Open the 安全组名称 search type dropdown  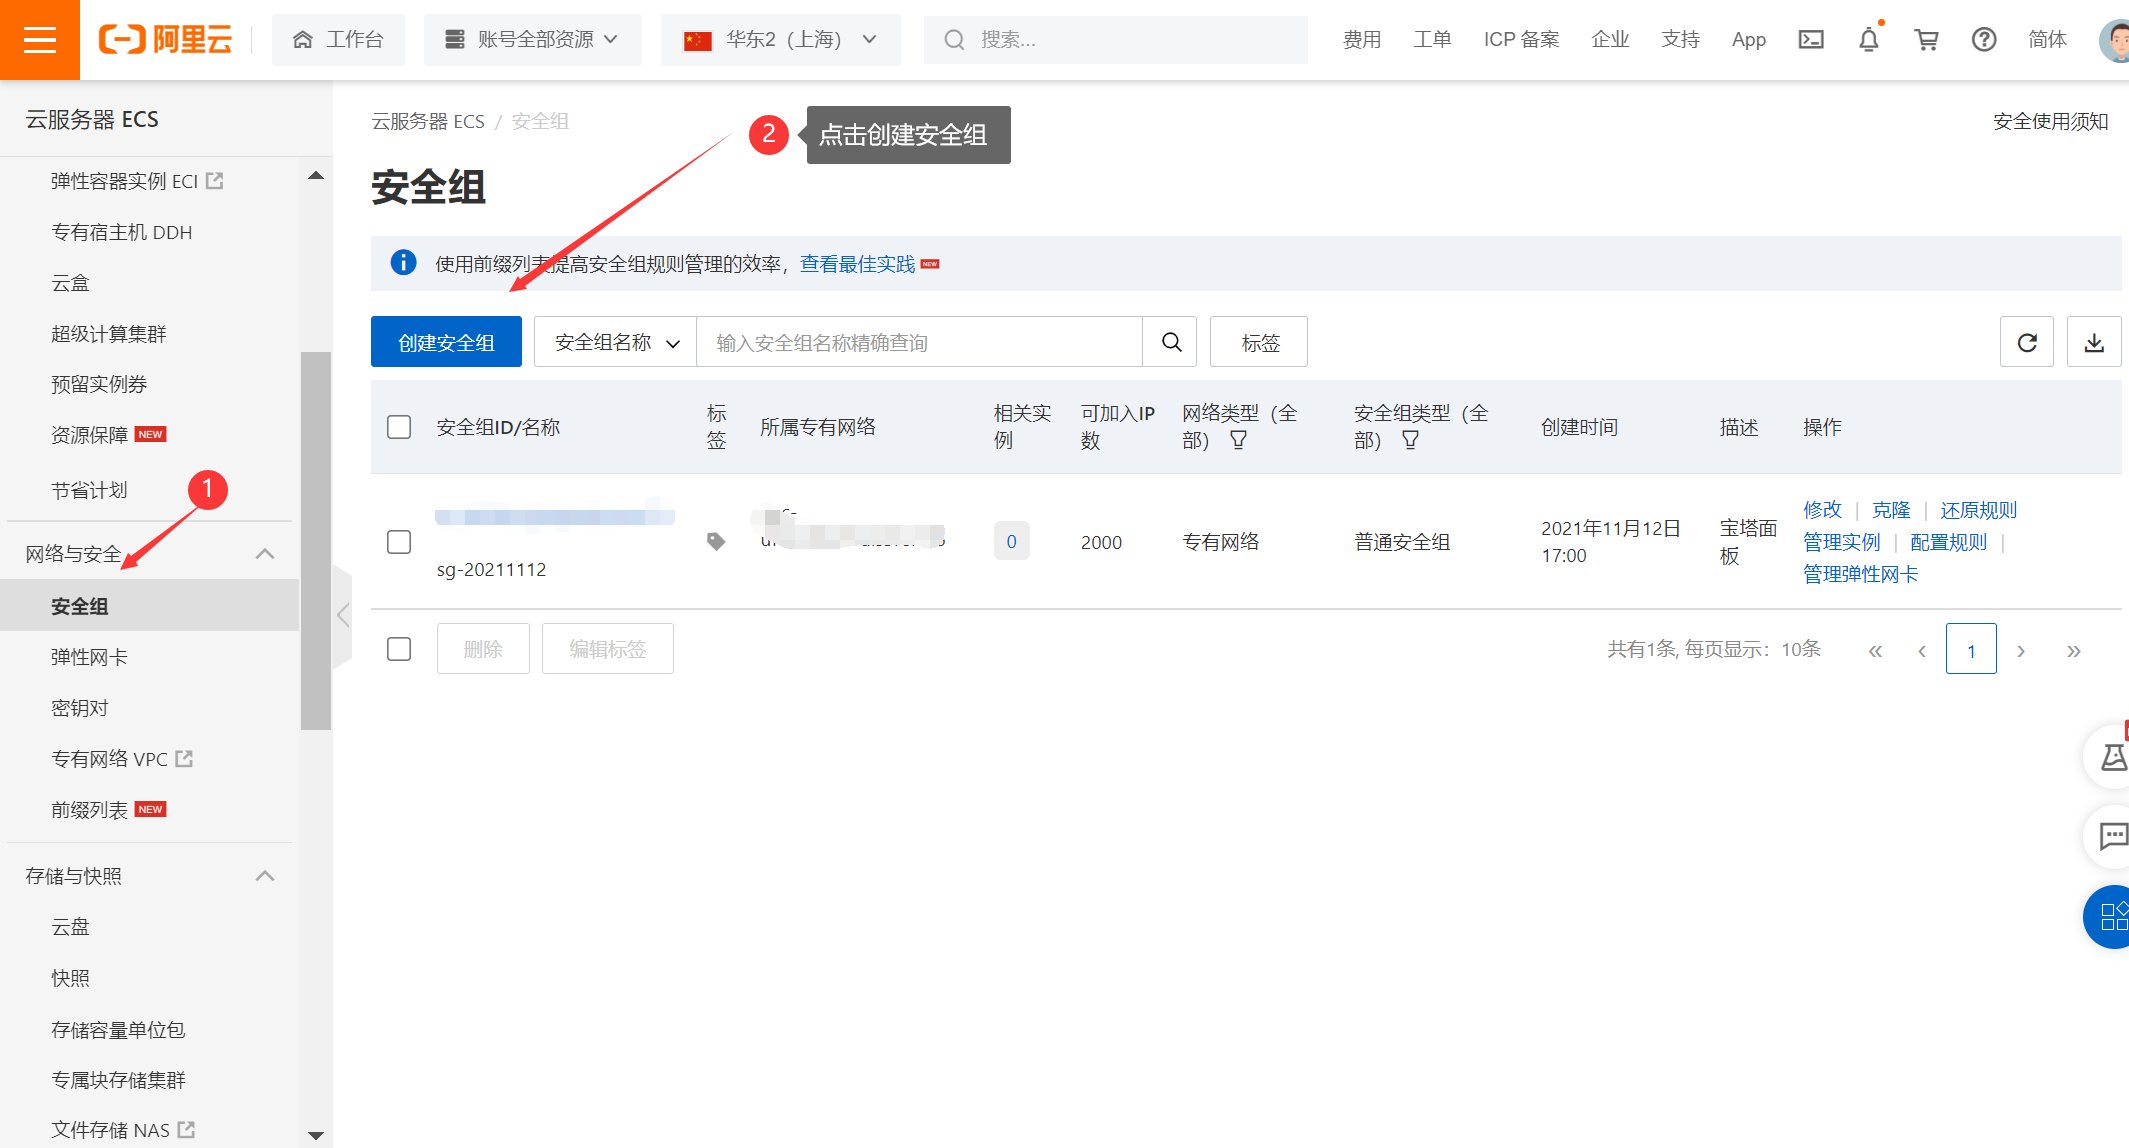[614, 341]
